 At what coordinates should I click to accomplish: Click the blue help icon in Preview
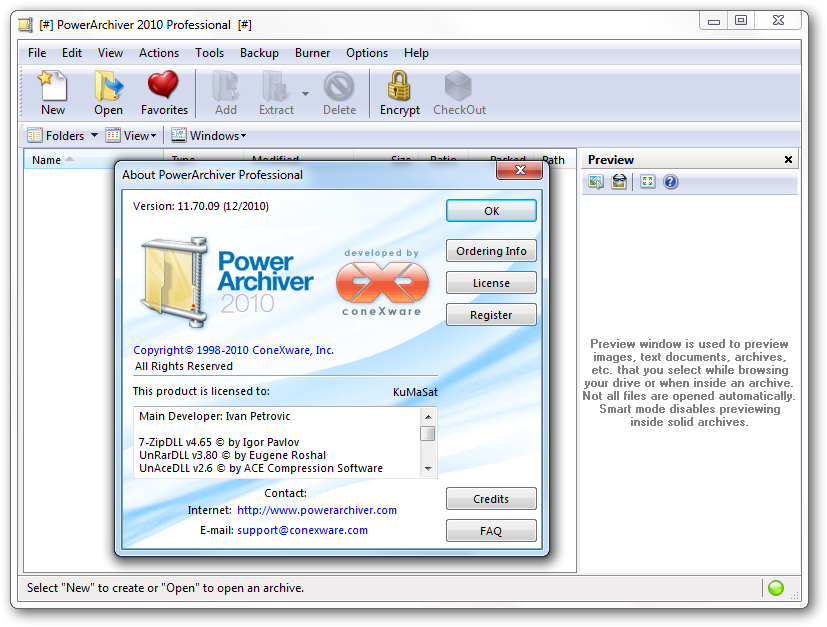point(670,182)
